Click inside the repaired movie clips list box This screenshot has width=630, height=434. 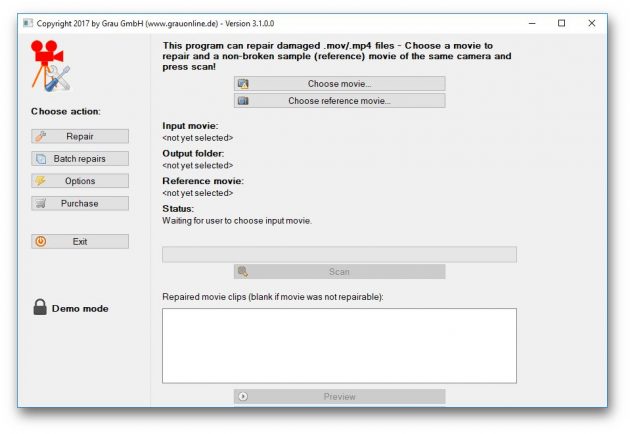point(340,346)
